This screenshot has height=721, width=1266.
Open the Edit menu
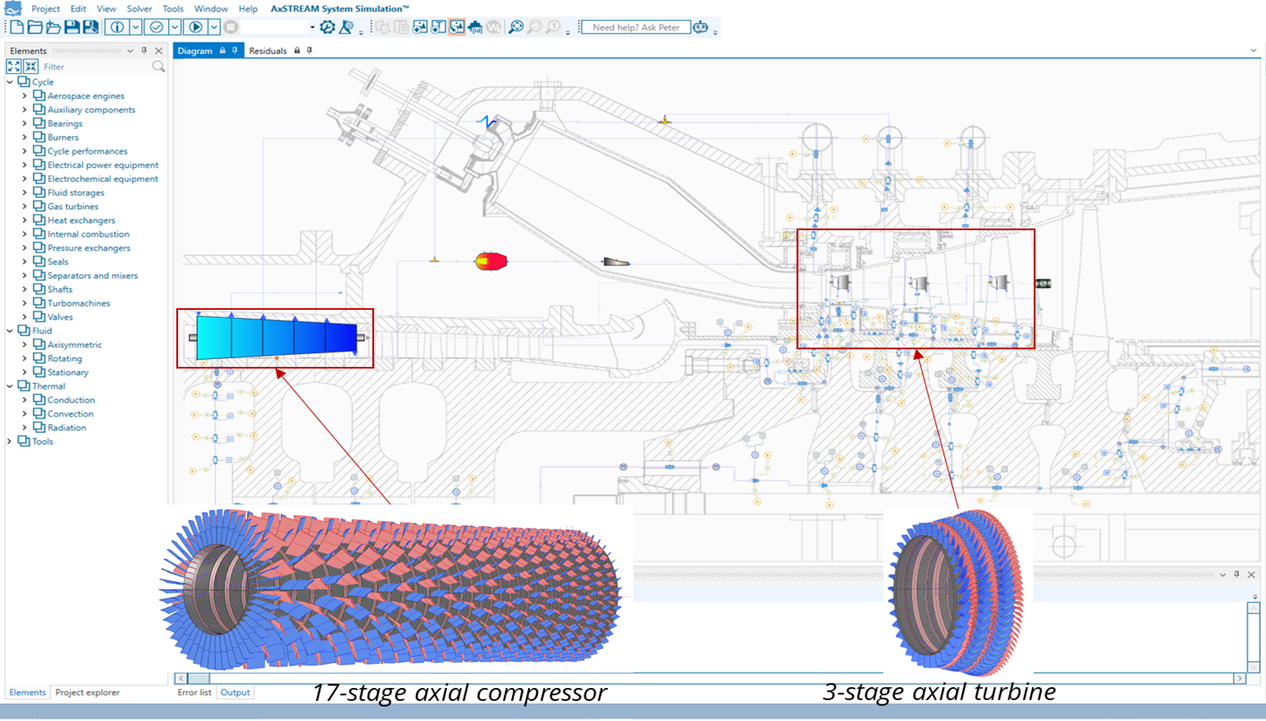(x=78, y=8)
